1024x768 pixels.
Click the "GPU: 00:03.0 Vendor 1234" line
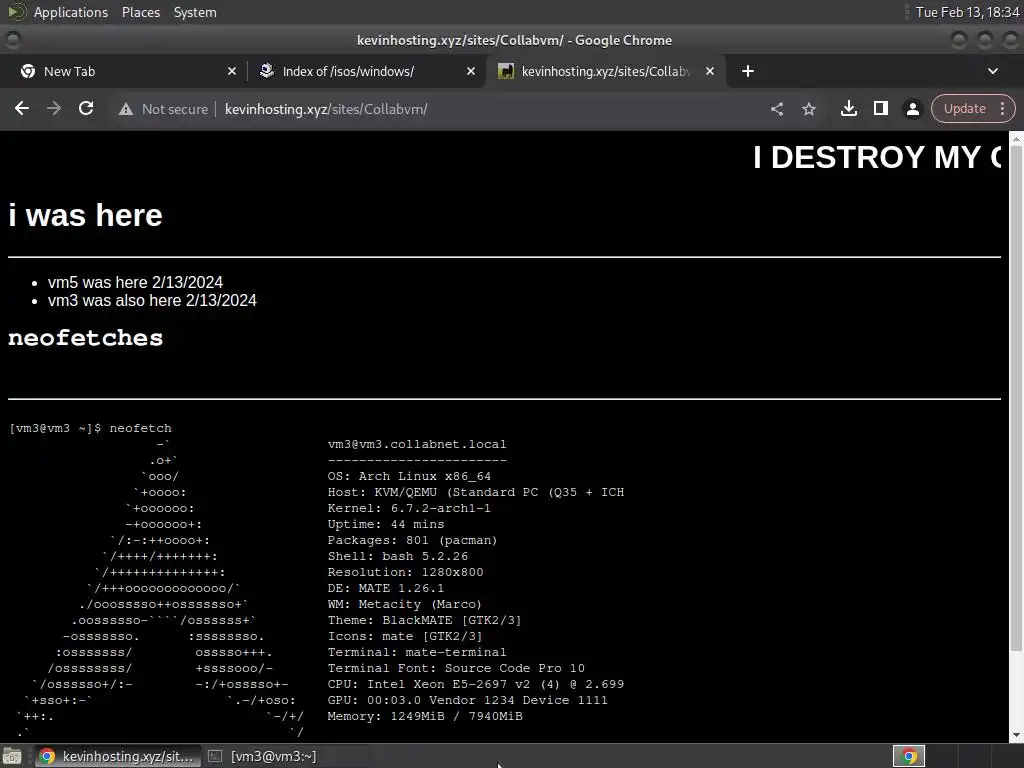tap(468, 700)
